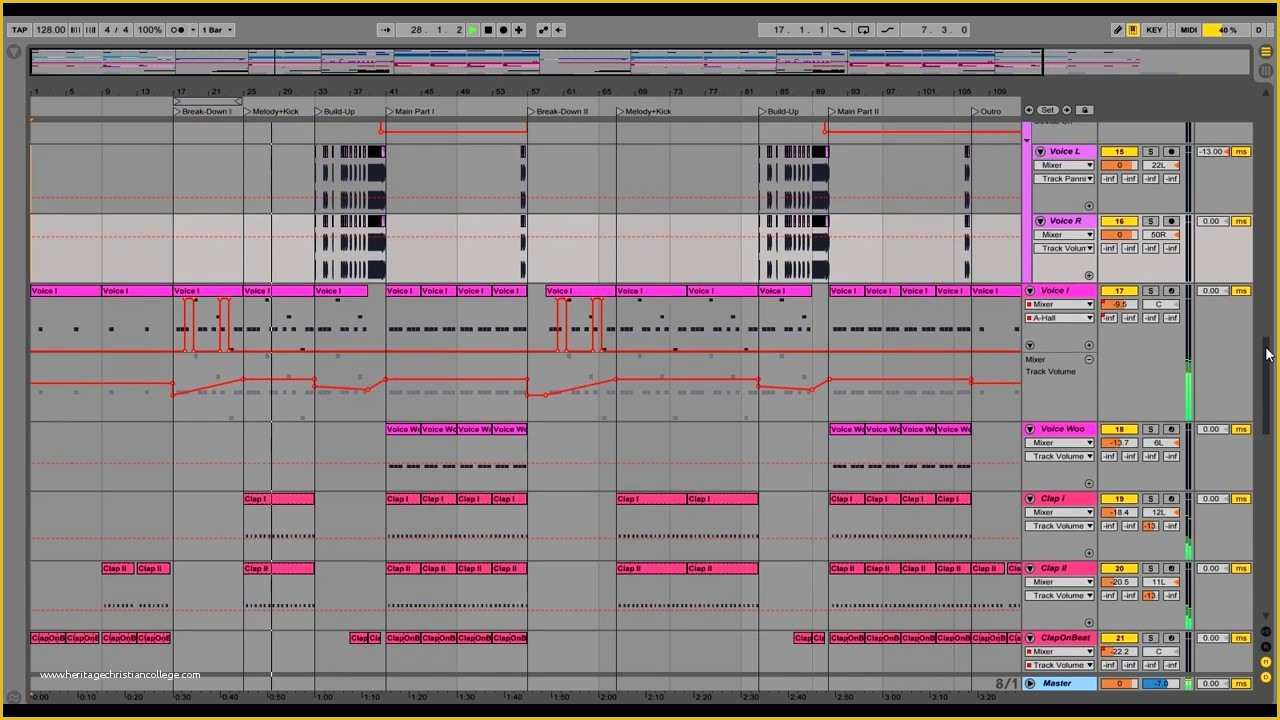Click the D overload indicator
This screenshot has height=720, width=1280.
[1259, 30]
